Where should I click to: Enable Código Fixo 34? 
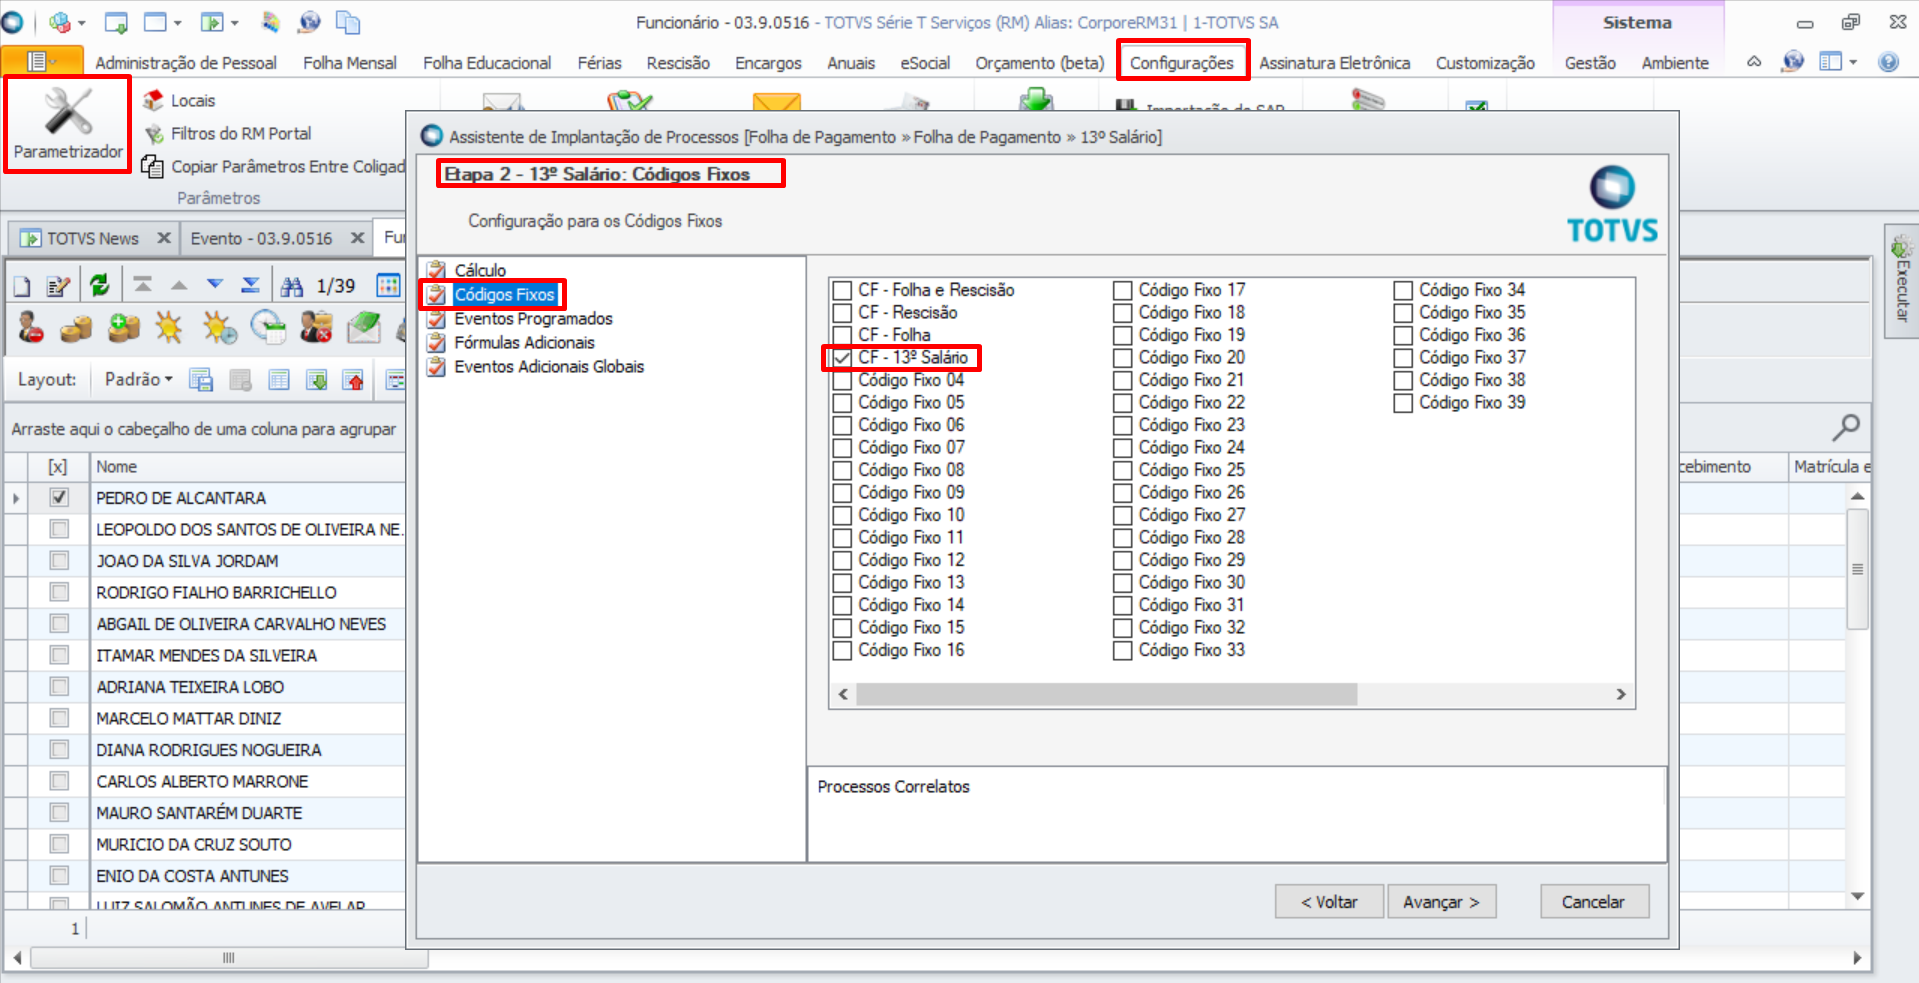tap(1403, 290)
